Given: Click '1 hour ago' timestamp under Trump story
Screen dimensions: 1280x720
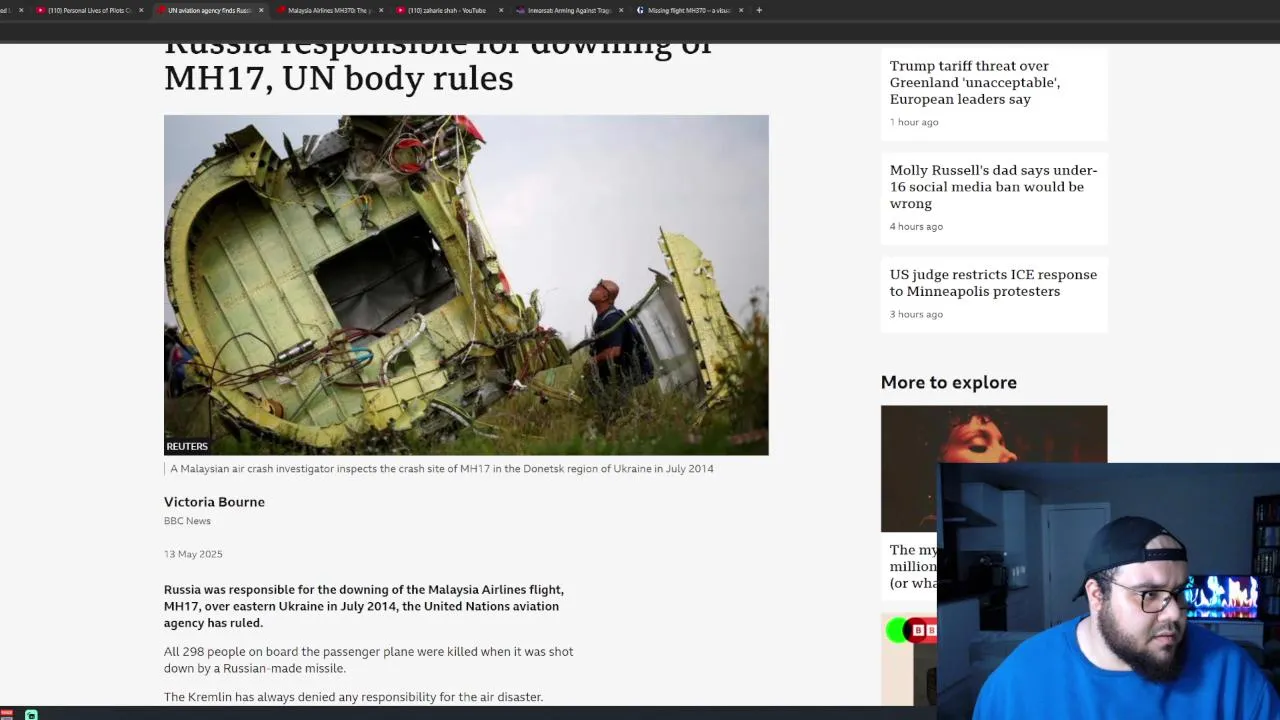Looking at the screenshot, I should tap(914, 122).
